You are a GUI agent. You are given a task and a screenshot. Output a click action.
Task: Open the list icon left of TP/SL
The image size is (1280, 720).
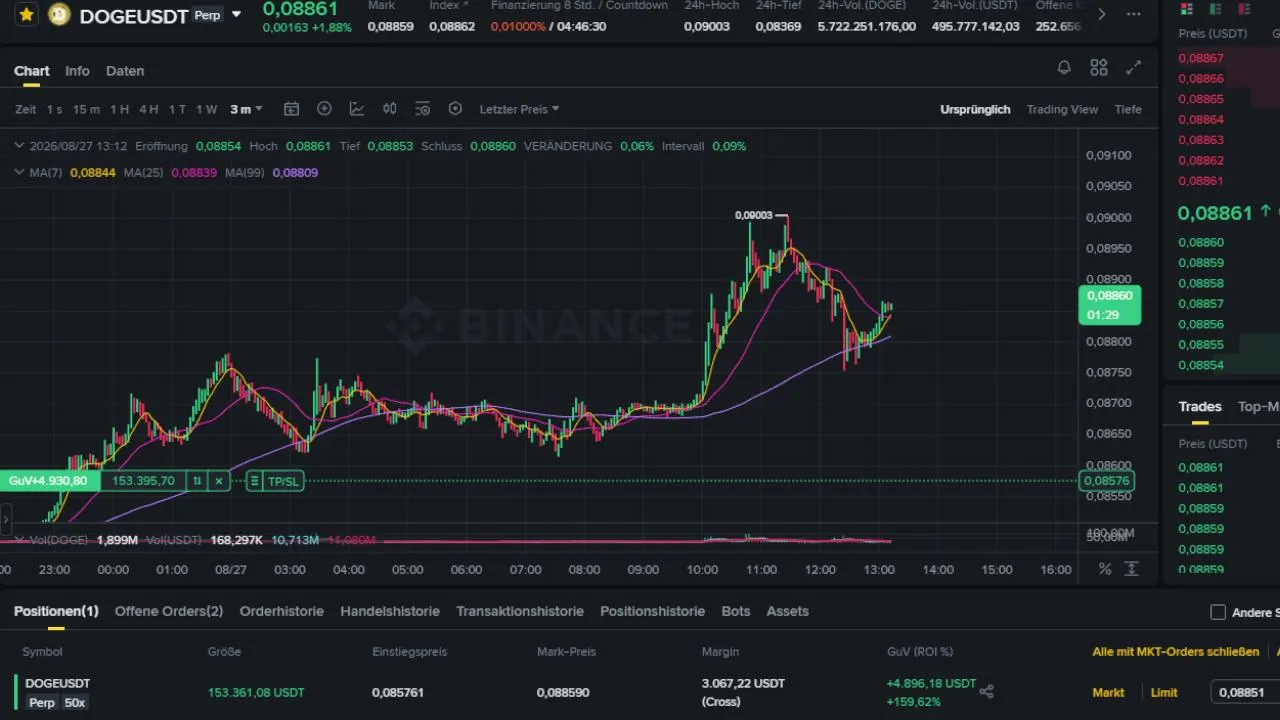pos(254,482)
